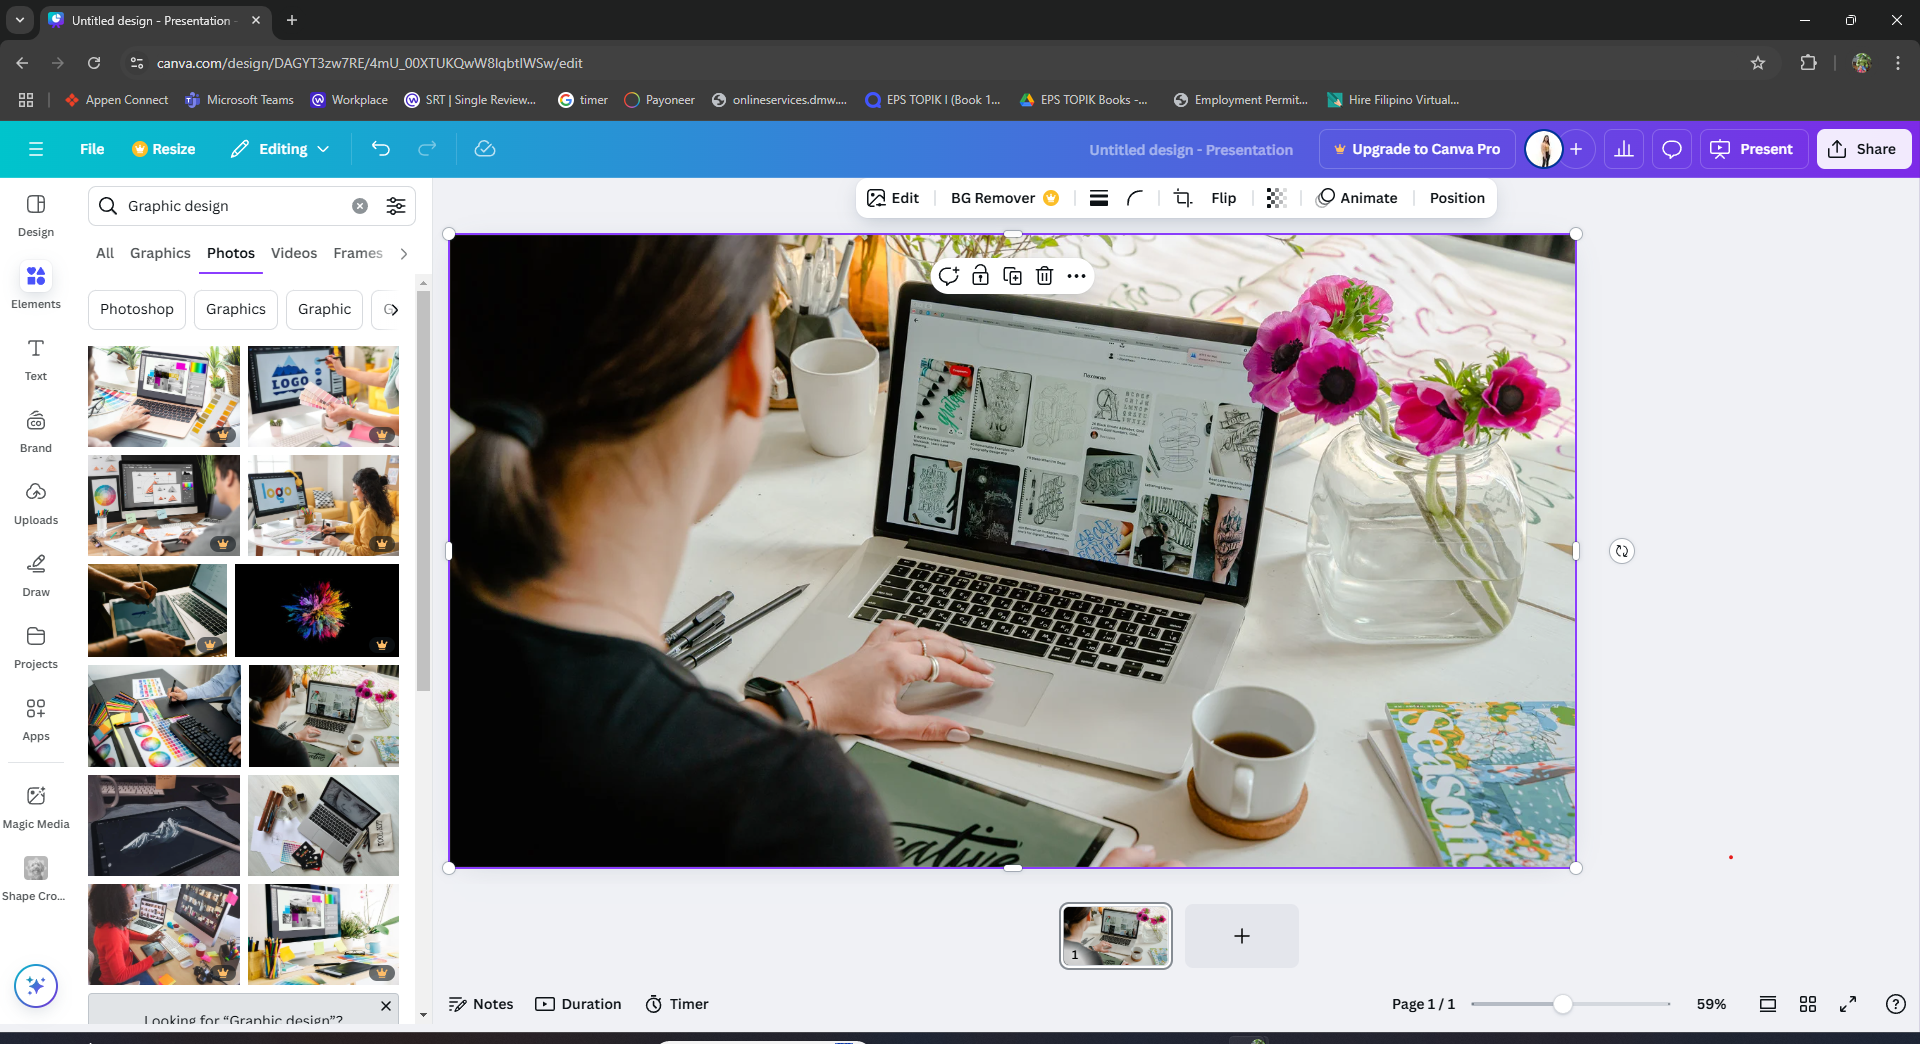Switch to the All tab
The image size is (1920, 1044).
[x=105, y=254]
